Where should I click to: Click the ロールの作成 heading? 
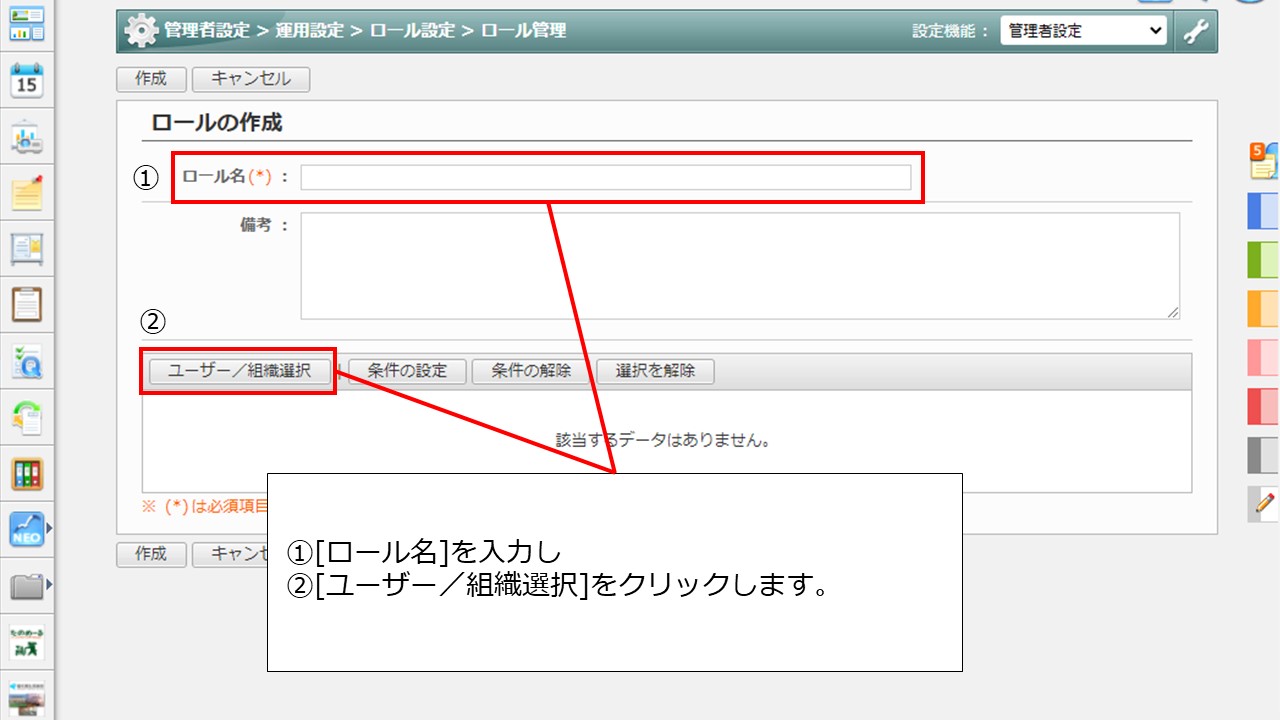point(217,123)
